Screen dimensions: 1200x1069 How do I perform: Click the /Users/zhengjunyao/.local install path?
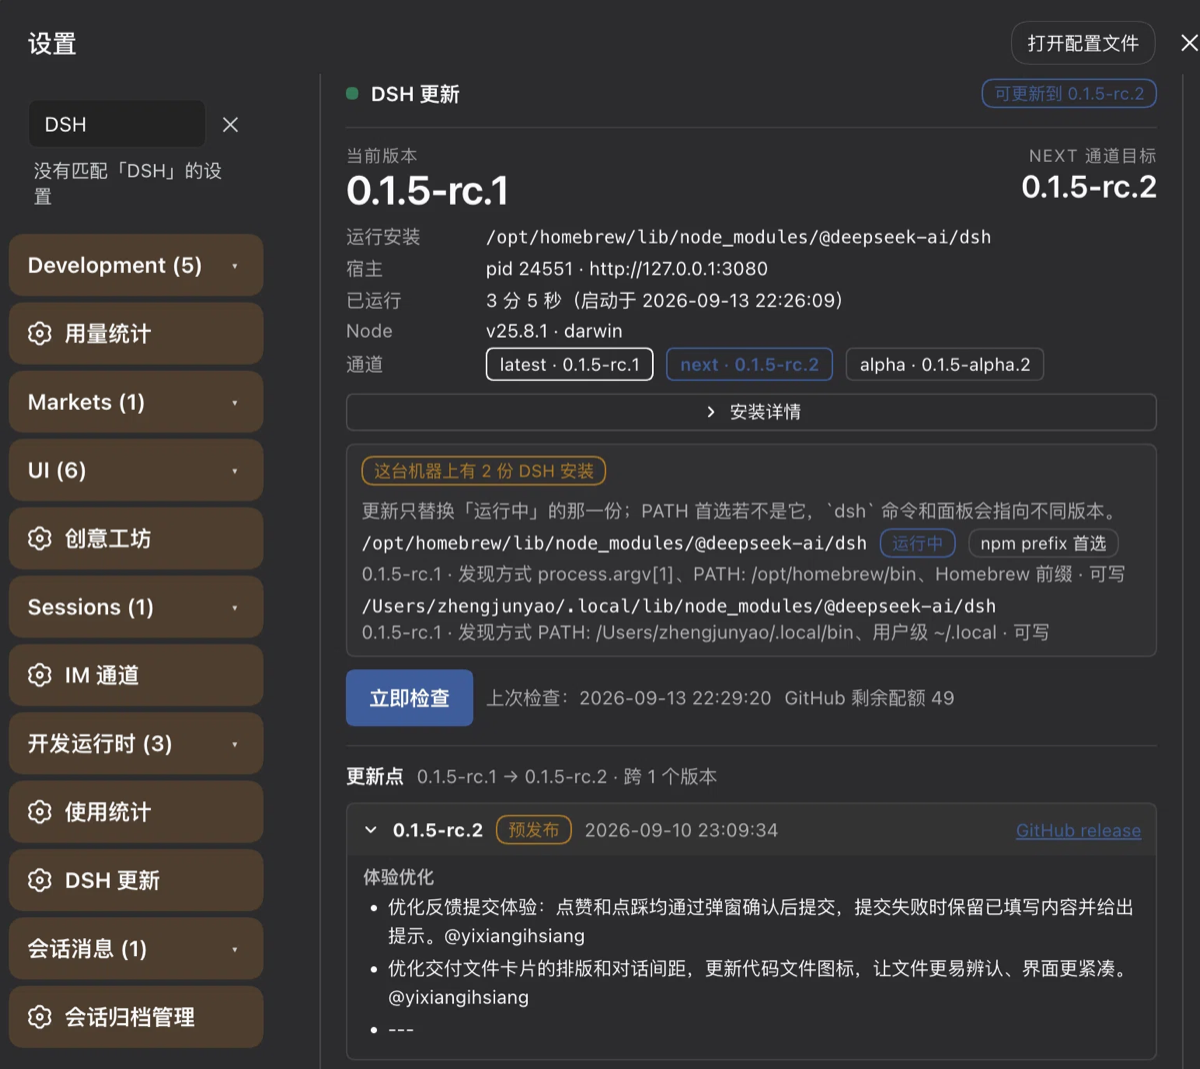[x=679, y=606]
